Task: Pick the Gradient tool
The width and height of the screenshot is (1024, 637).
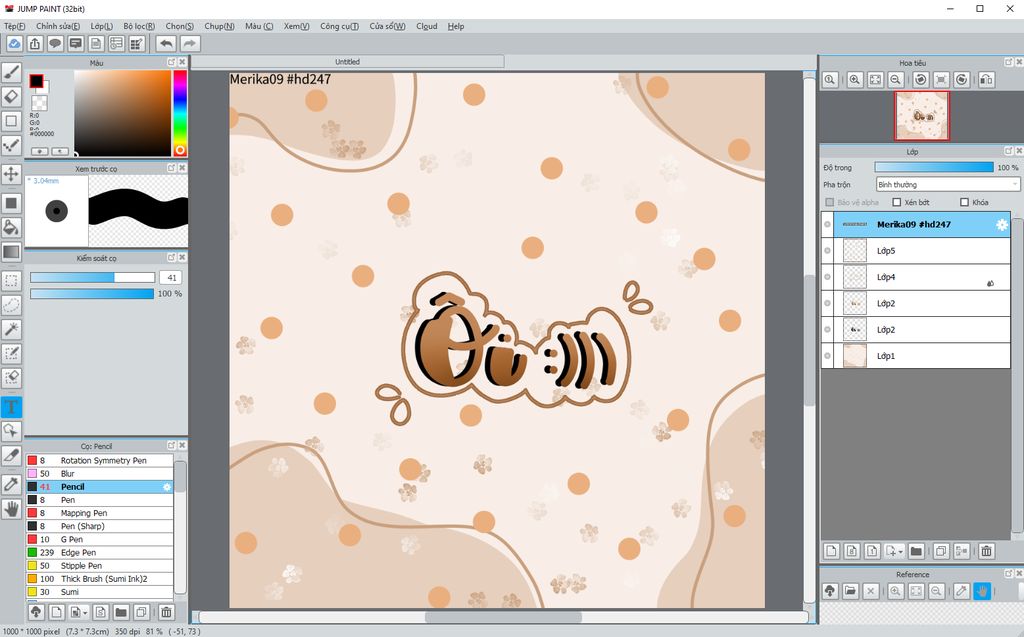Action: tap(11, 252)
